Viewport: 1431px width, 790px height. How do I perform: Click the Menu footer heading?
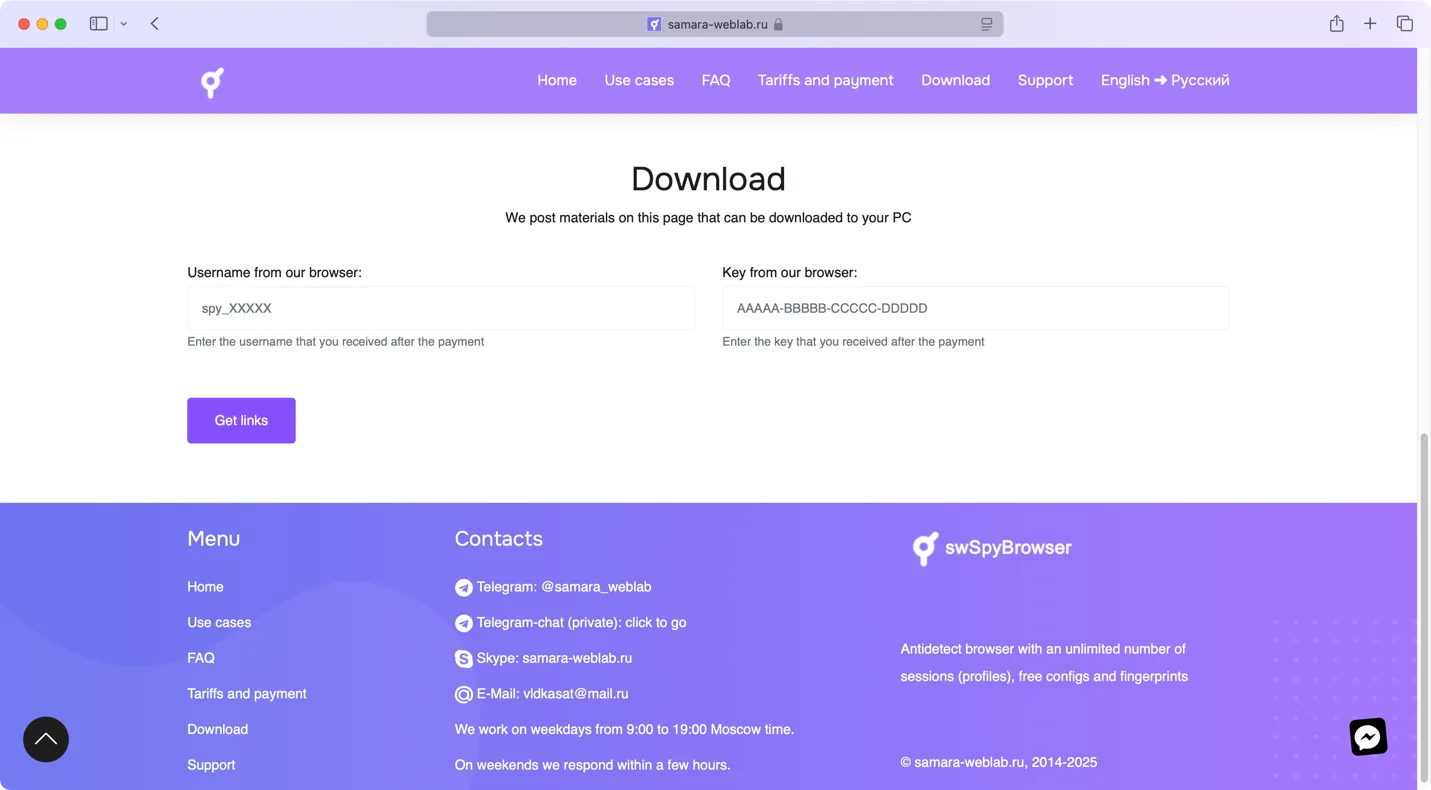coord(213,538)
